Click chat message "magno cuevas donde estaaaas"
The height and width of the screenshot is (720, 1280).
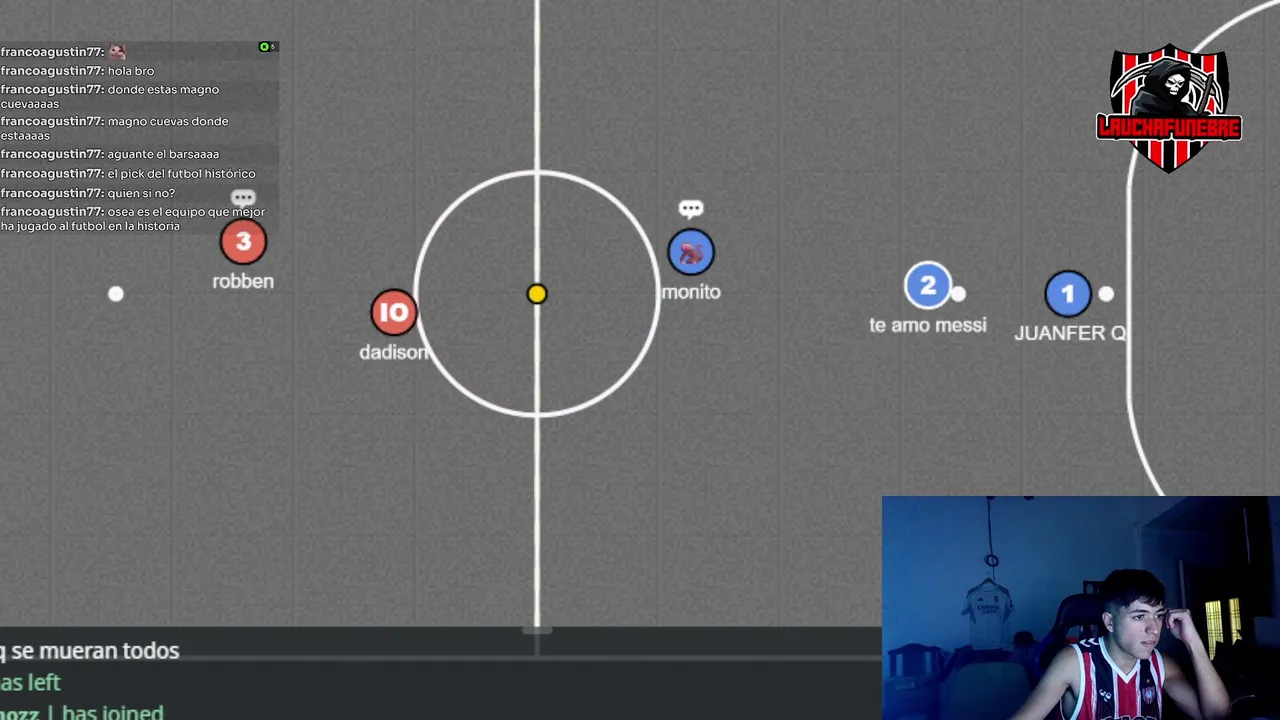(x=115, y=129)
